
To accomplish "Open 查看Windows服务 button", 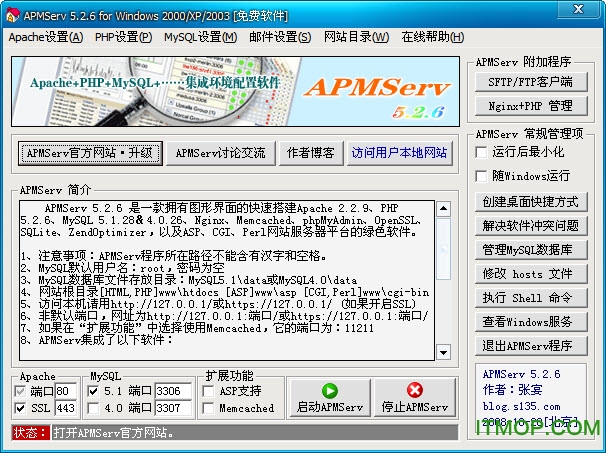I will pos(531,322).
